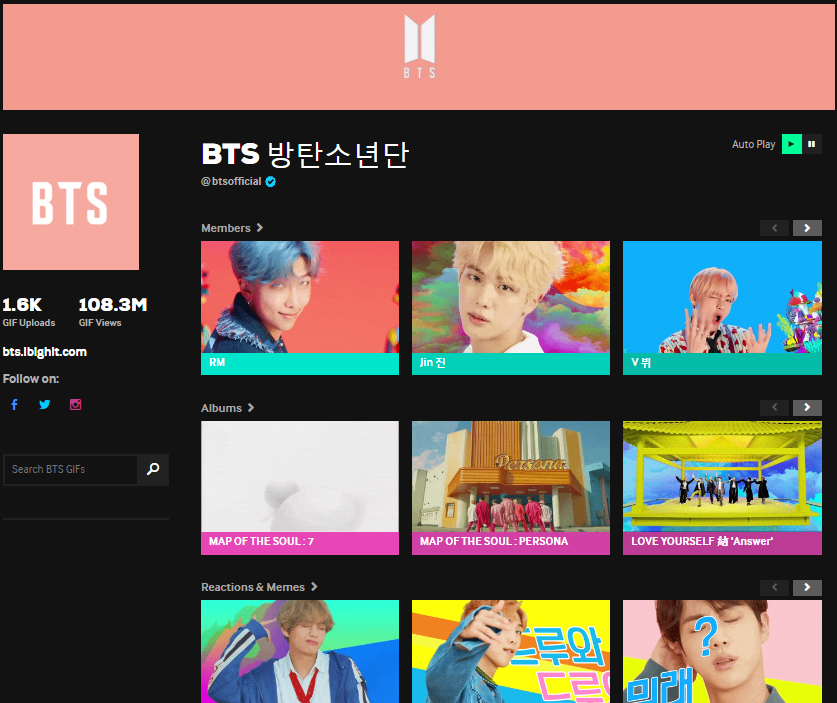This screenshot has width=837, height=703.
Task: Open the BTS Twitter profile icon
Action: (x=45, y=405)
